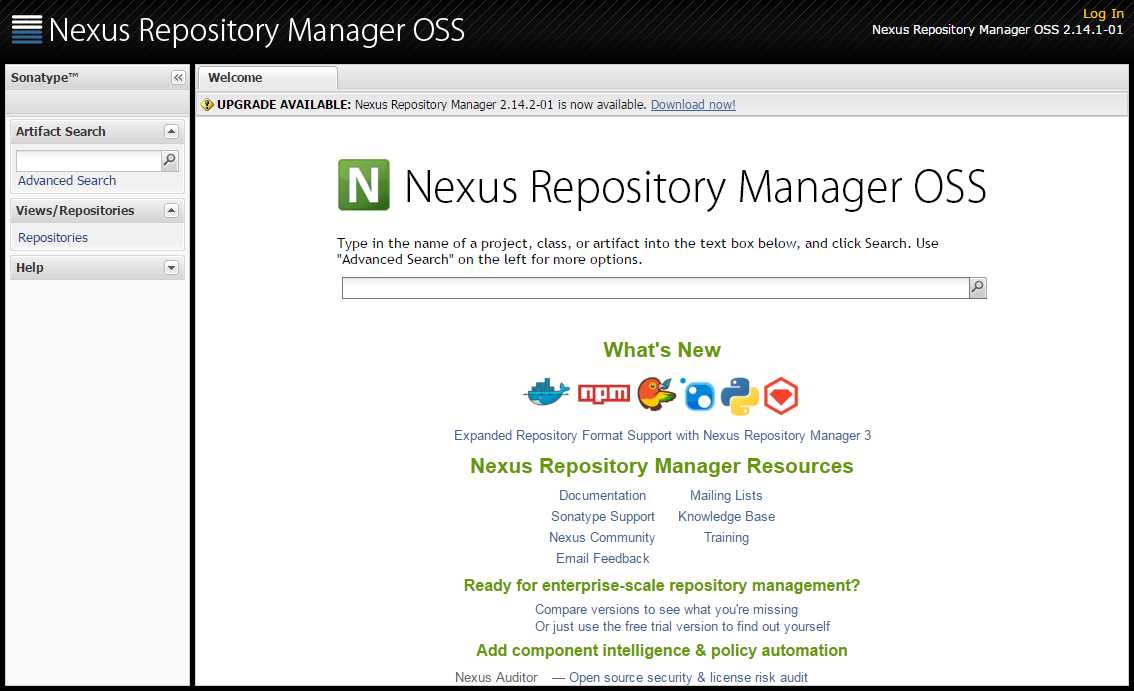
Task: Click the Artifact Search magnifier icon
Action: 169,160
